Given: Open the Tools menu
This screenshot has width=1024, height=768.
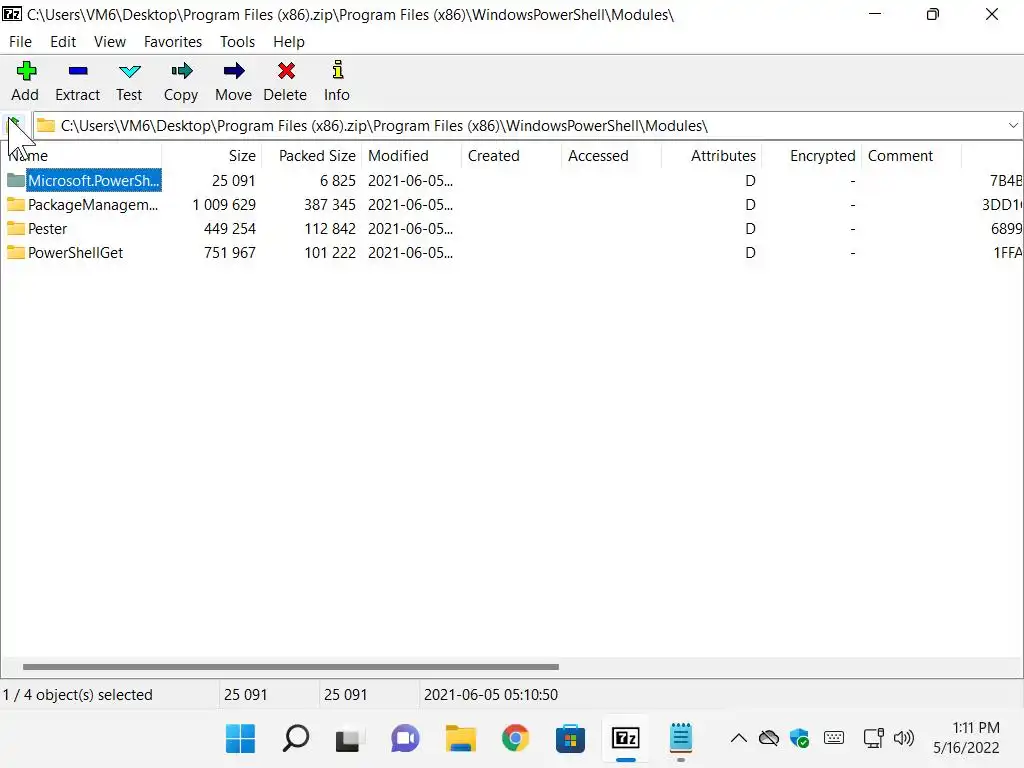Looking at the screenshot, I should [x=237, y=42].
